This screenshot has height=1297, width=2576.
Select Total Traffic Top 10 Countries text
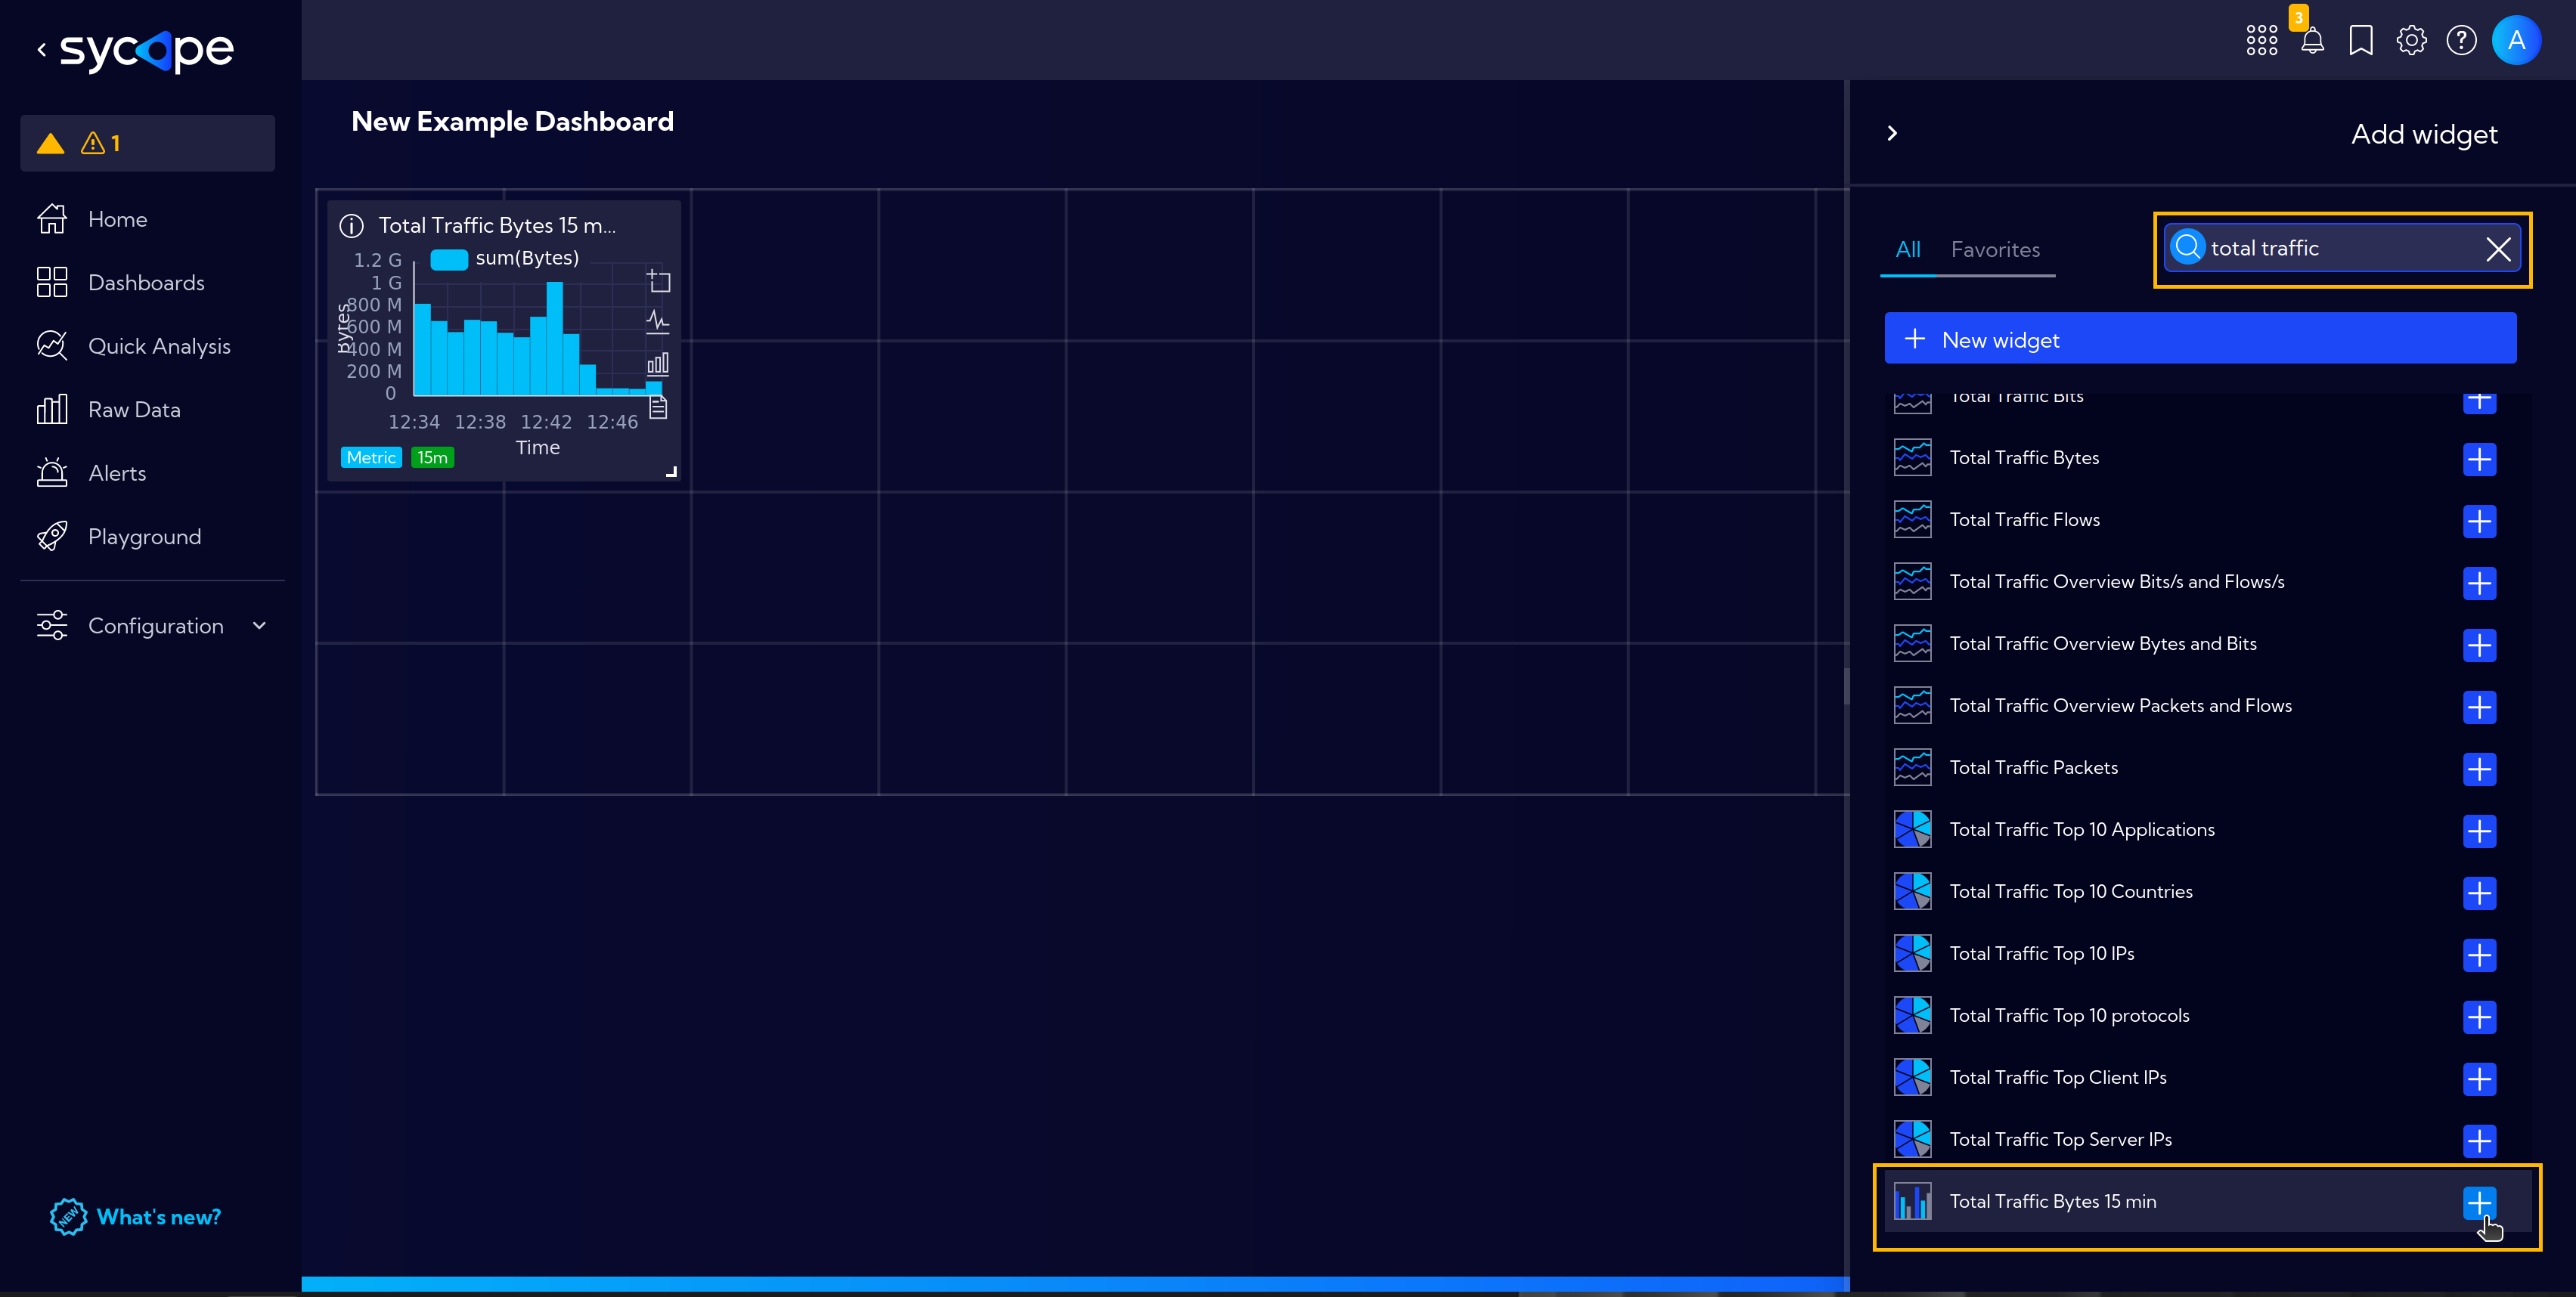[x=2070, y=892]
